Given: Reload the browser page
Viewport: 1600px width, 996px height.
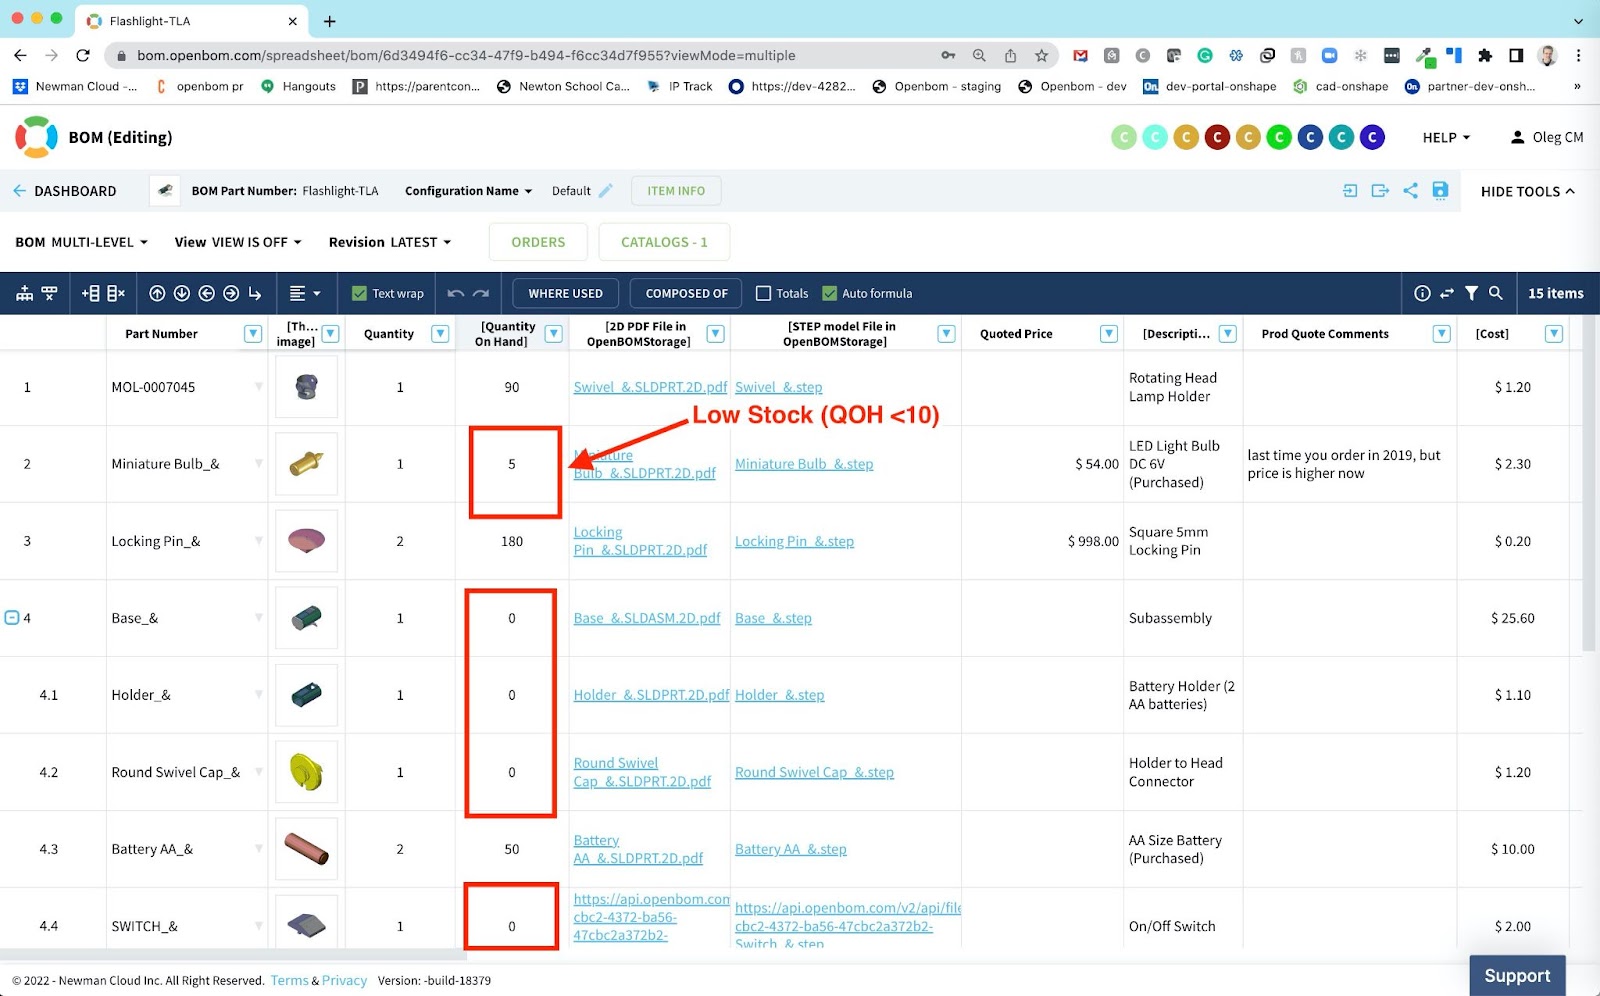Looking at the screenshot, I should pyautogui.click(x=83, y=56).
